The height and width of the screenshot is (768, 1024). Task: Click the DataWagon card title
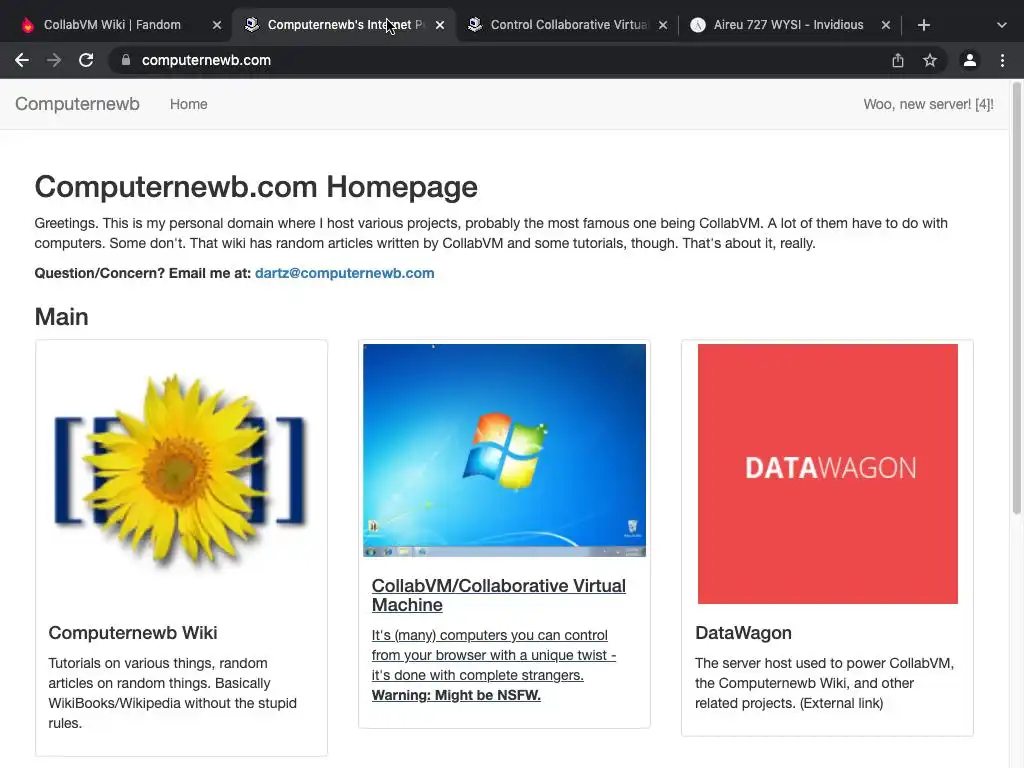(x=743, y=633)
